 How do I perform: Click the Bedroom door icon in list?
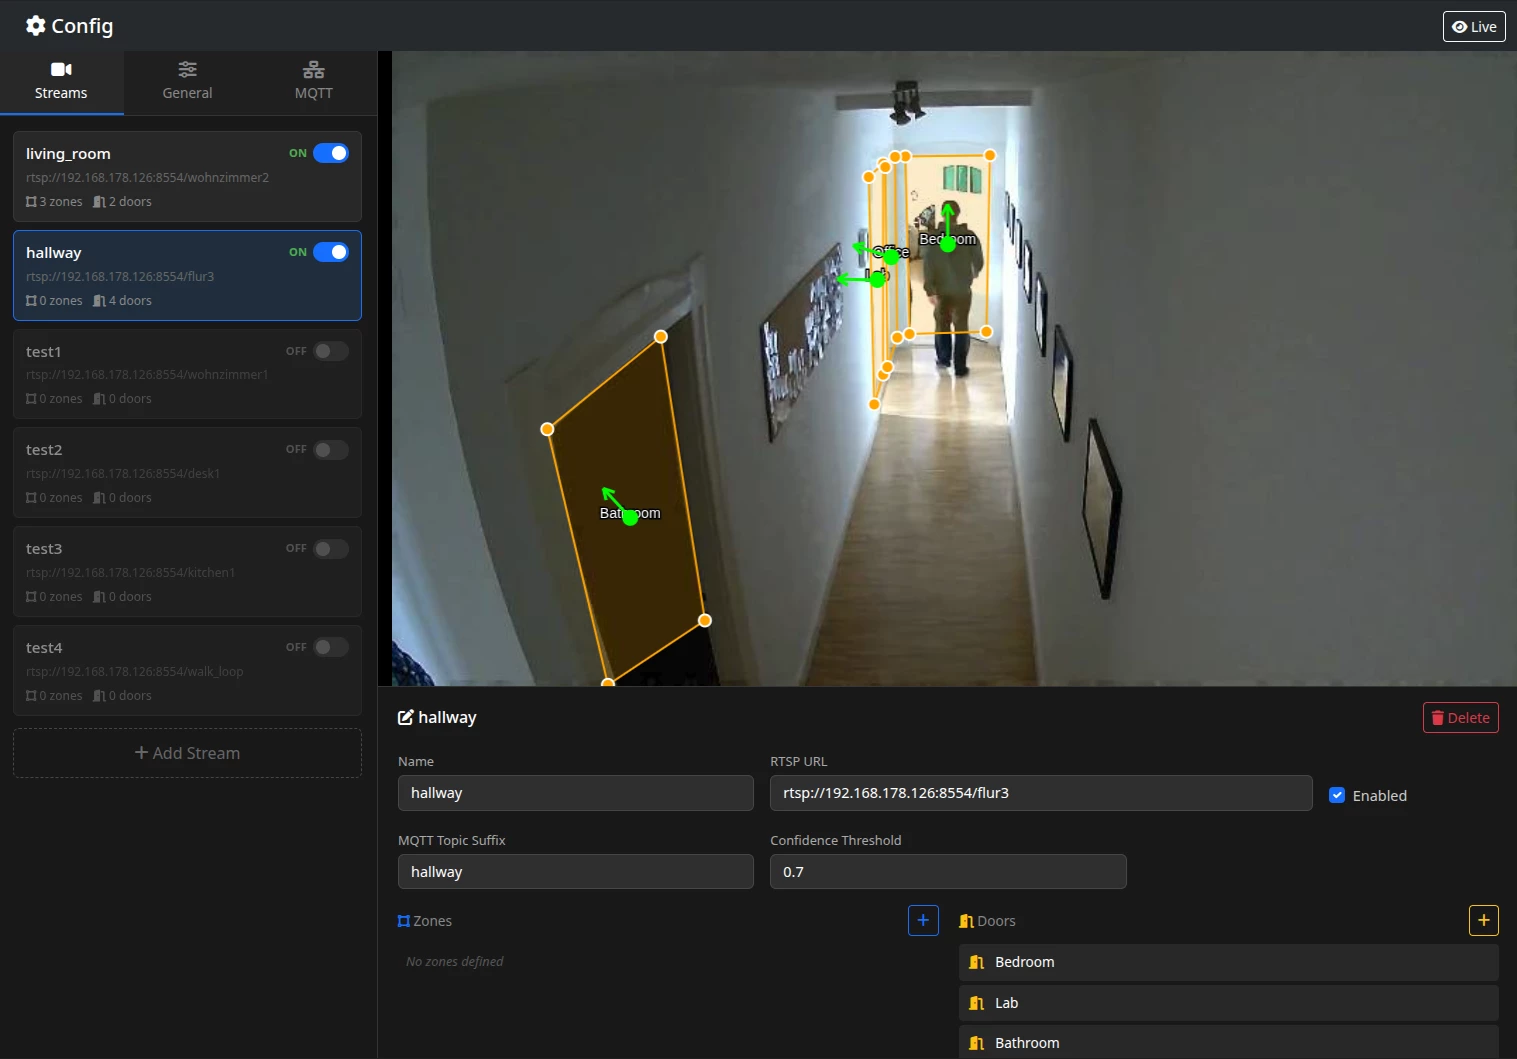point(977,962)
